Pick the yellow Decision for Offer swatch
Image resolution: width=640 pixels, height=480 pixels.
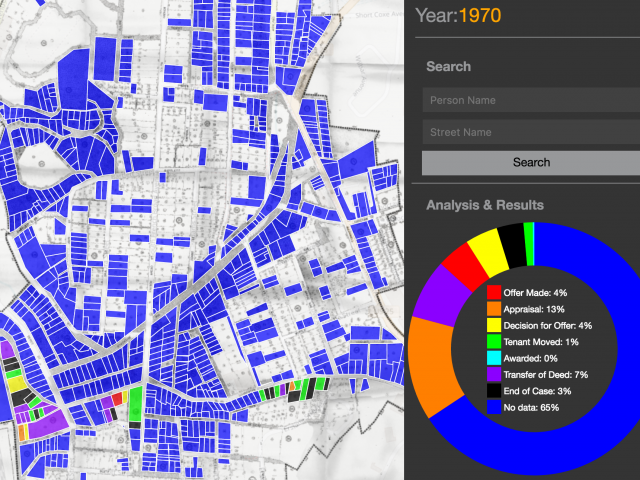click(494, 326)
